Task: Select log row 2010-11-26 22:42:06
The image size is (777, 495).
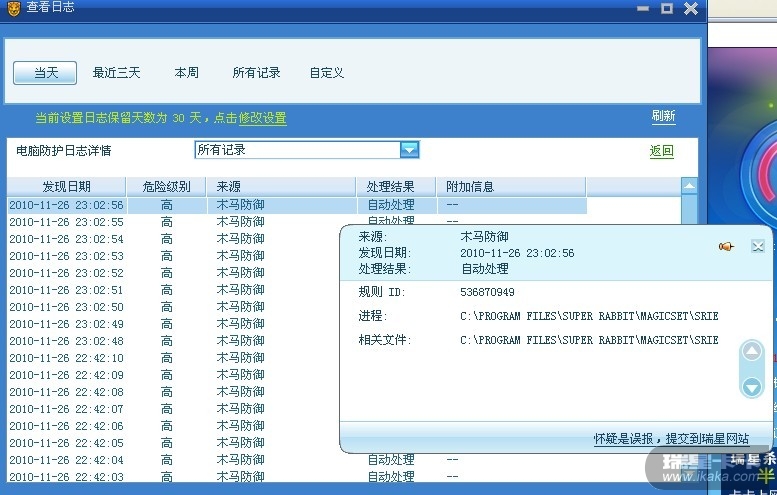Action: click(x=173, y=426)
